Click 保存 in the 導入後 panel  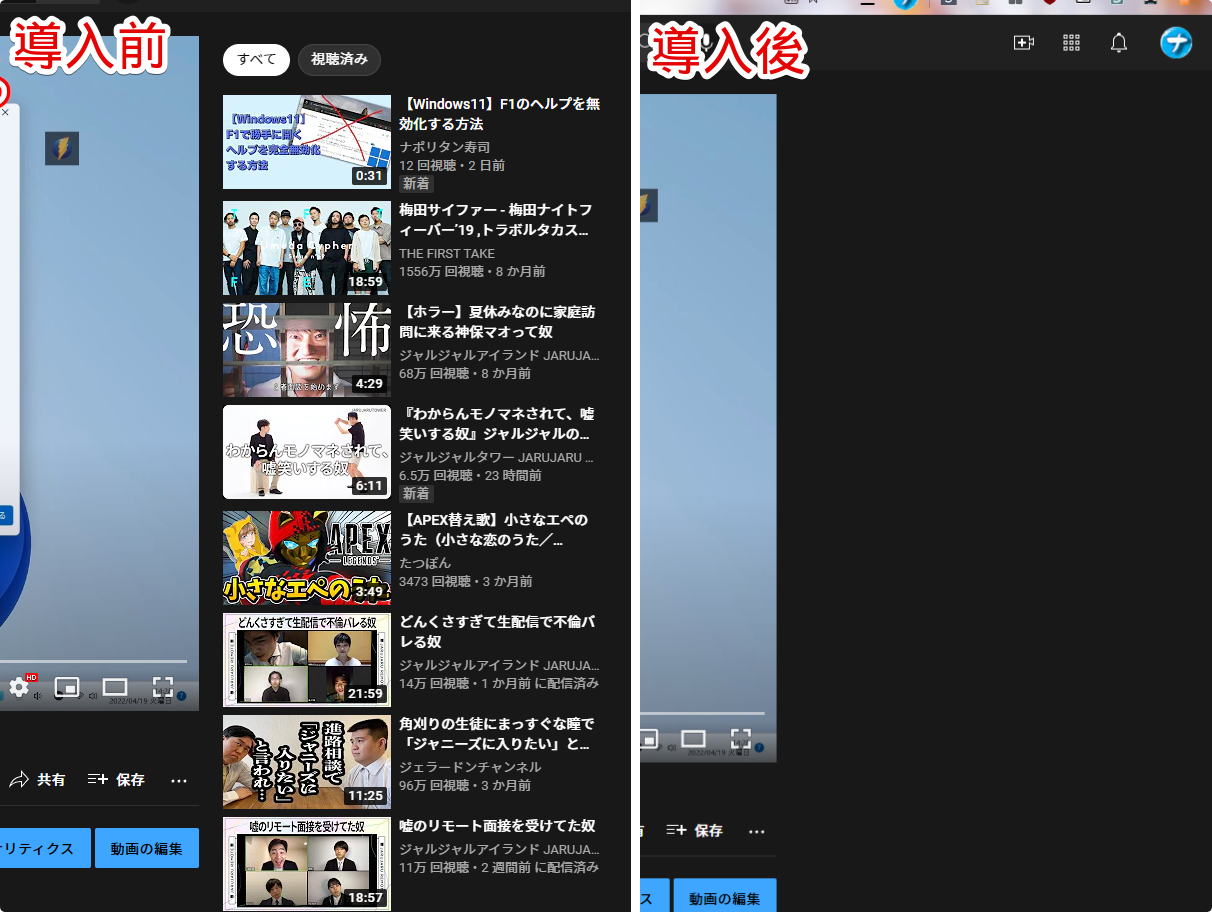[x=695, y=830]
